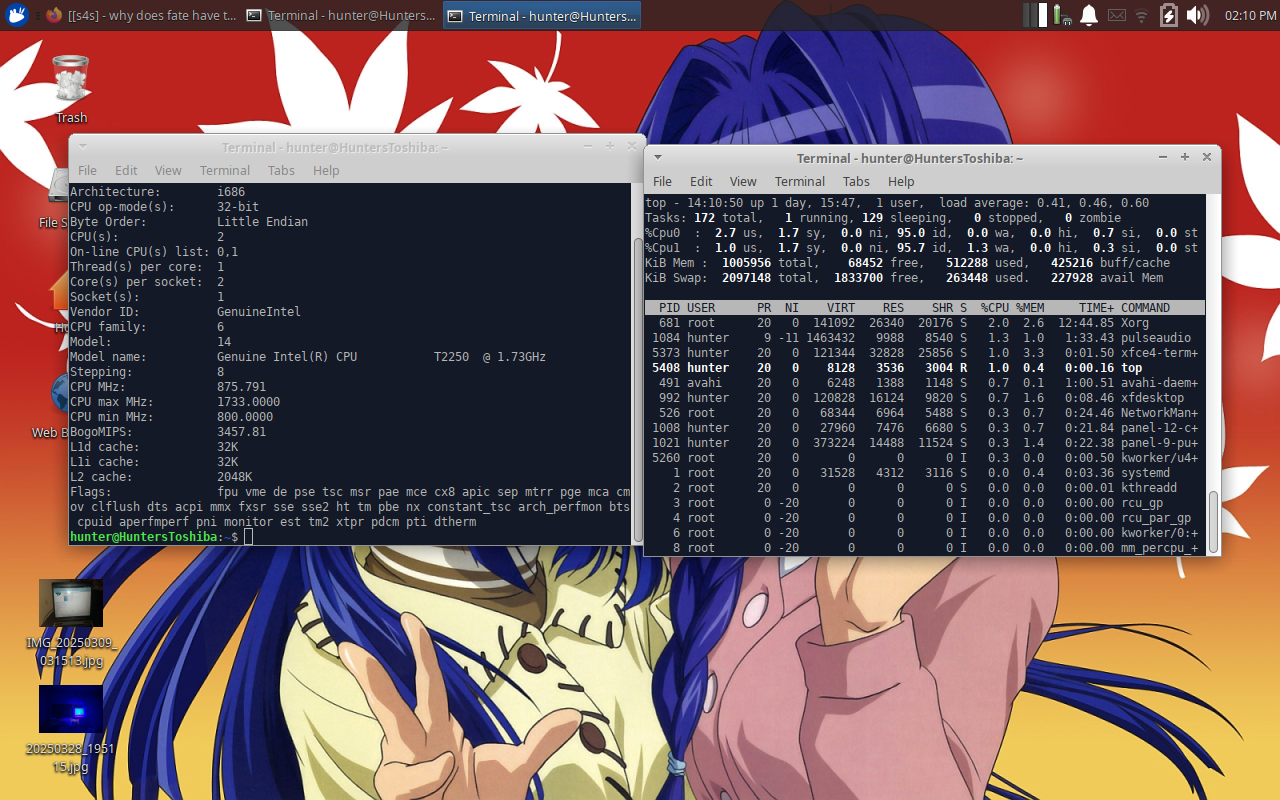
Task: Open Edit menu in the lscpu terminal
Action: click(x=126, y=170)
